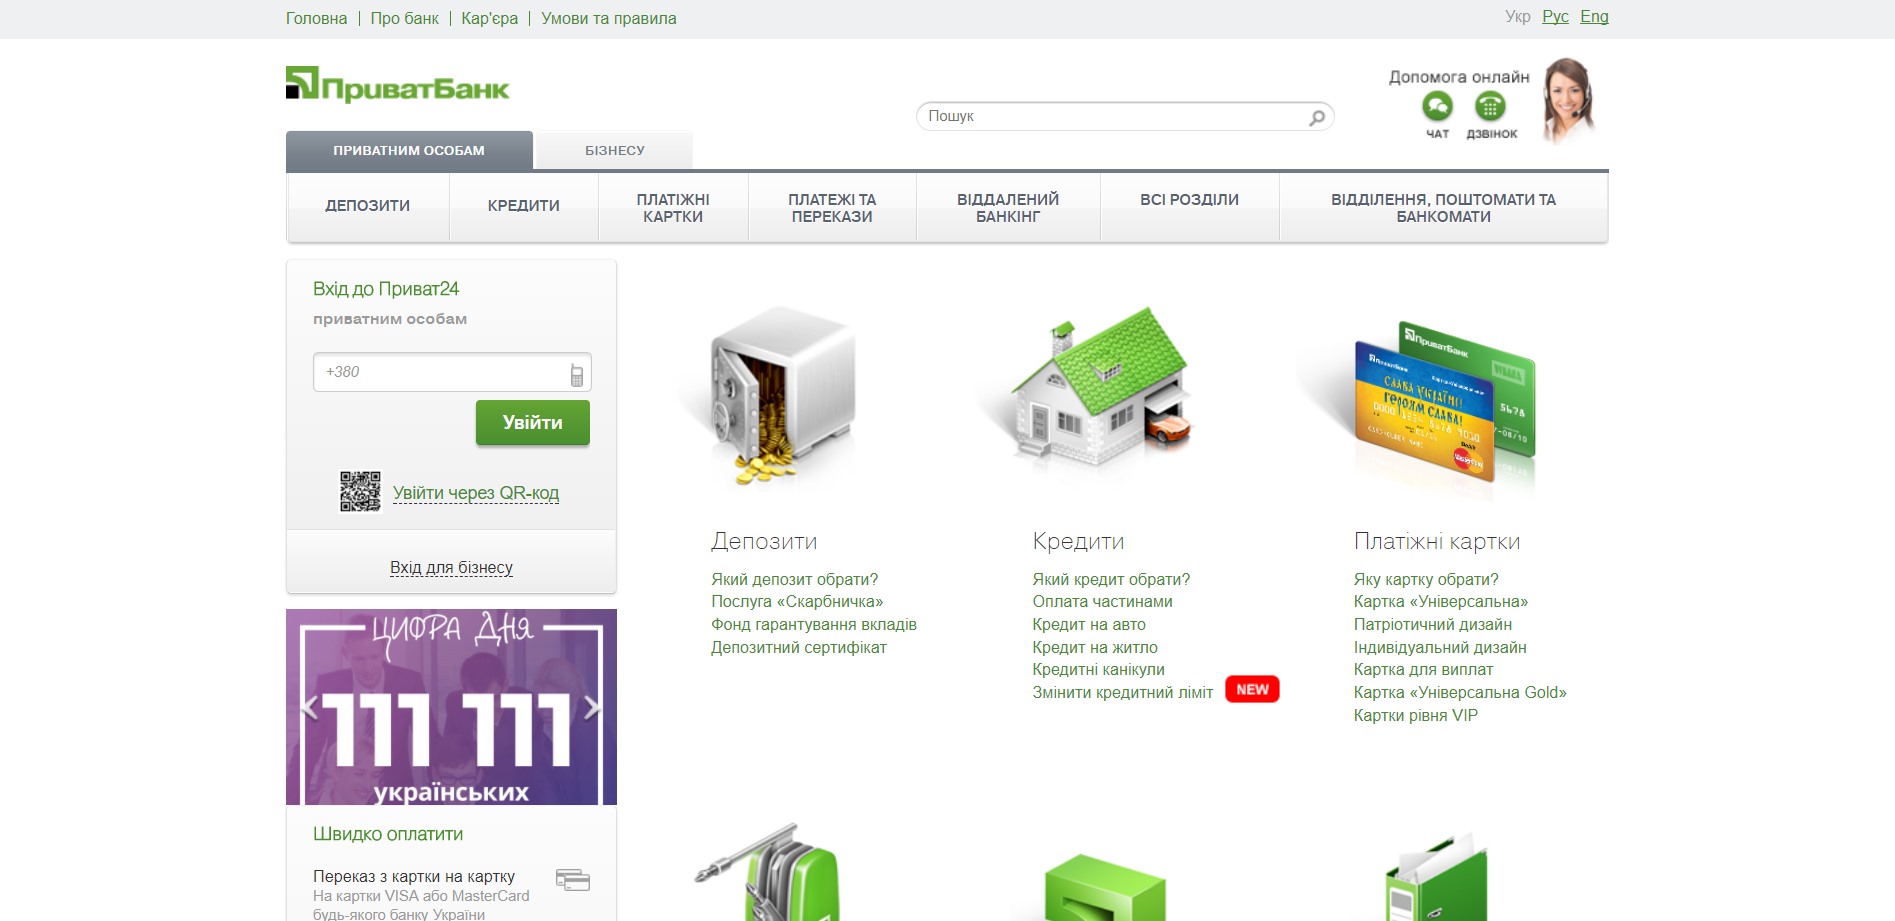Open Віддалений банкінг menu

tap(1008, 208)
